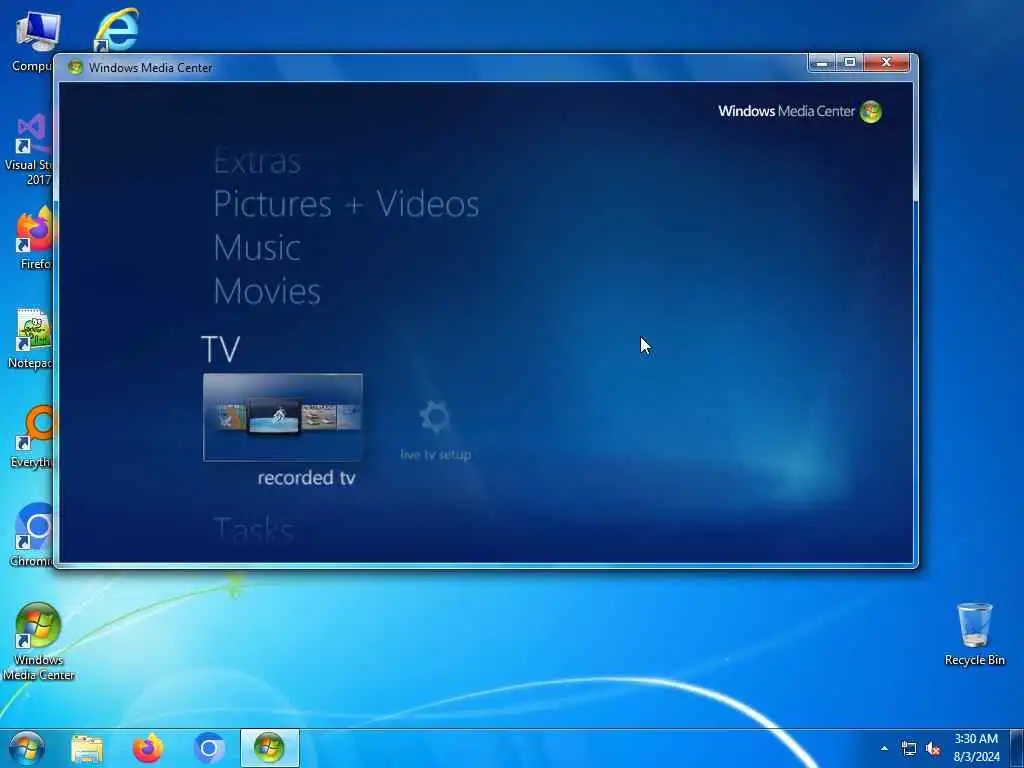
Task: Select the Recycle Bin desktop icon
Action: click(974, 633)
